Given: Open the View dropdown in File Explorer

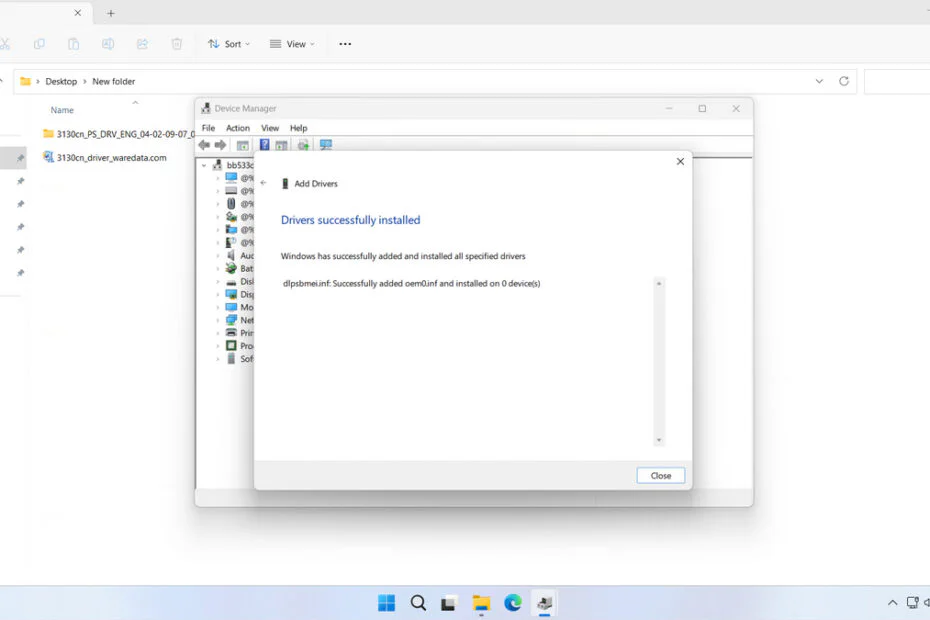Looking at the screenshot, I should point(292,44).
